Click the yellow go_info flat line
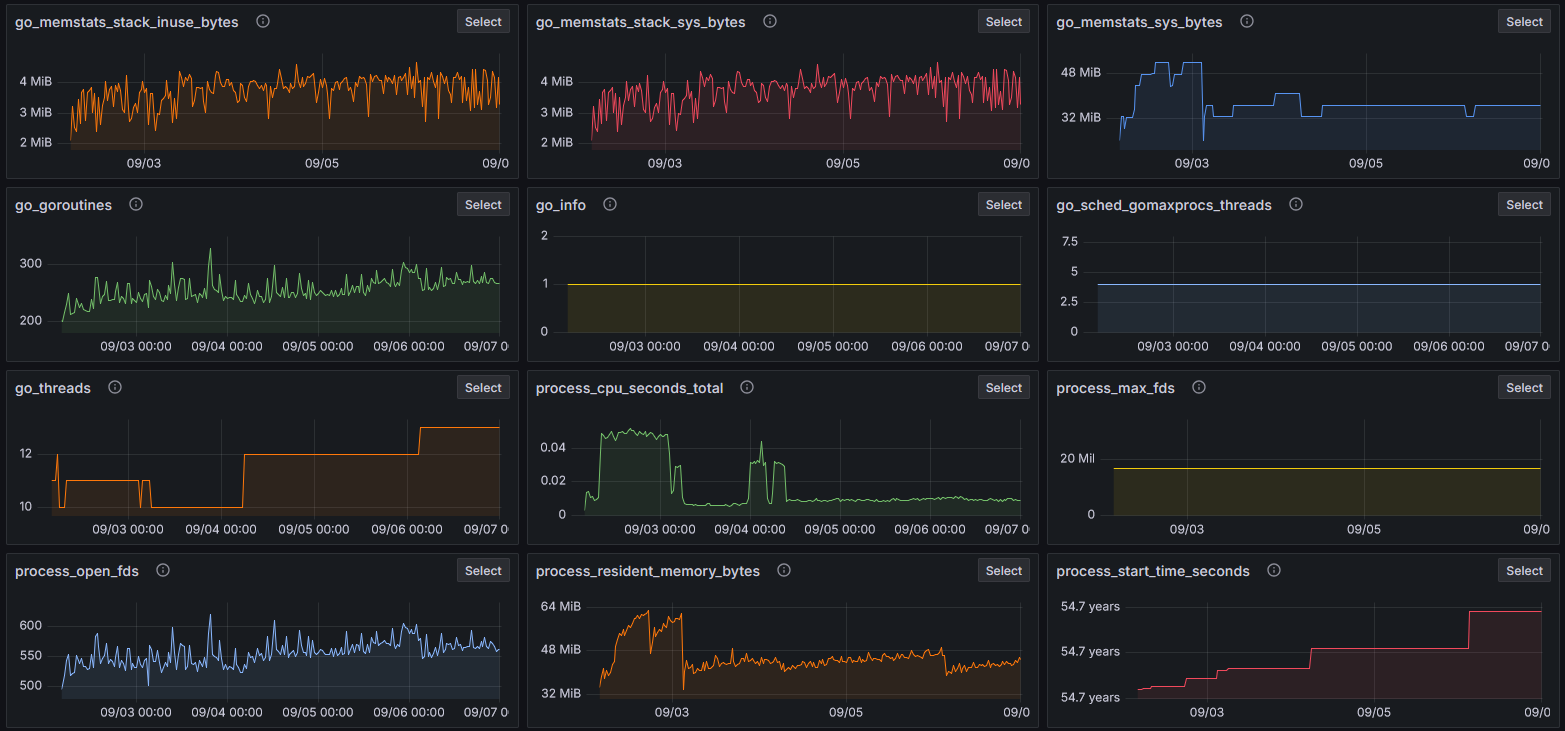1565x731 pixels. 794,284
